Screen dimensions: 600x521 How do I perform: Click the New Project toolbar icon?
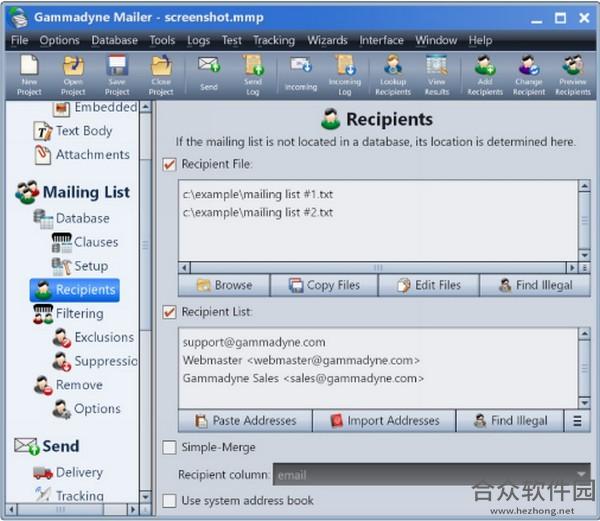[29, 75]
